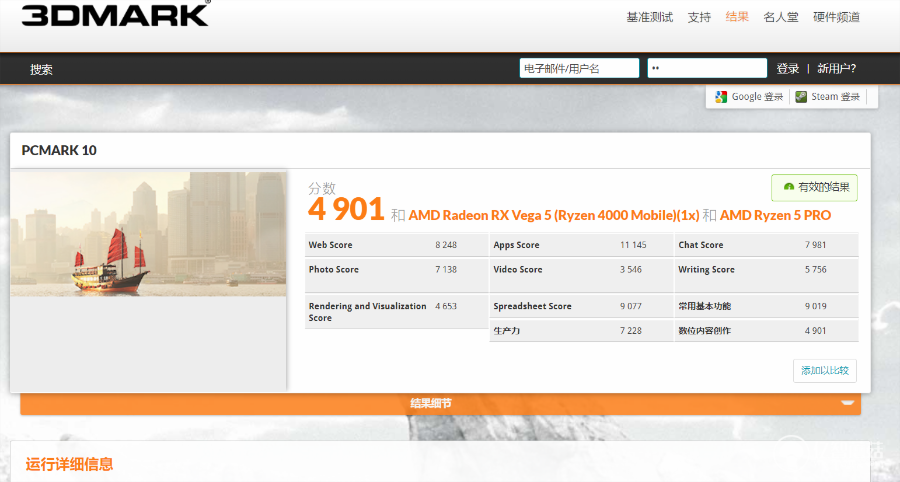Click the PCMARK 10 heading
This screenshot has height=482, width=900.
pyautogui.click(x=59, y=150)
